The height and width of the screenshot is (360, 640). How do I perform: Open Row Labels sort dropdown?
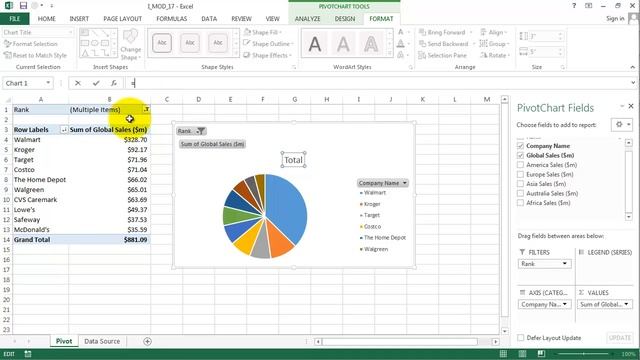point(64,129)
